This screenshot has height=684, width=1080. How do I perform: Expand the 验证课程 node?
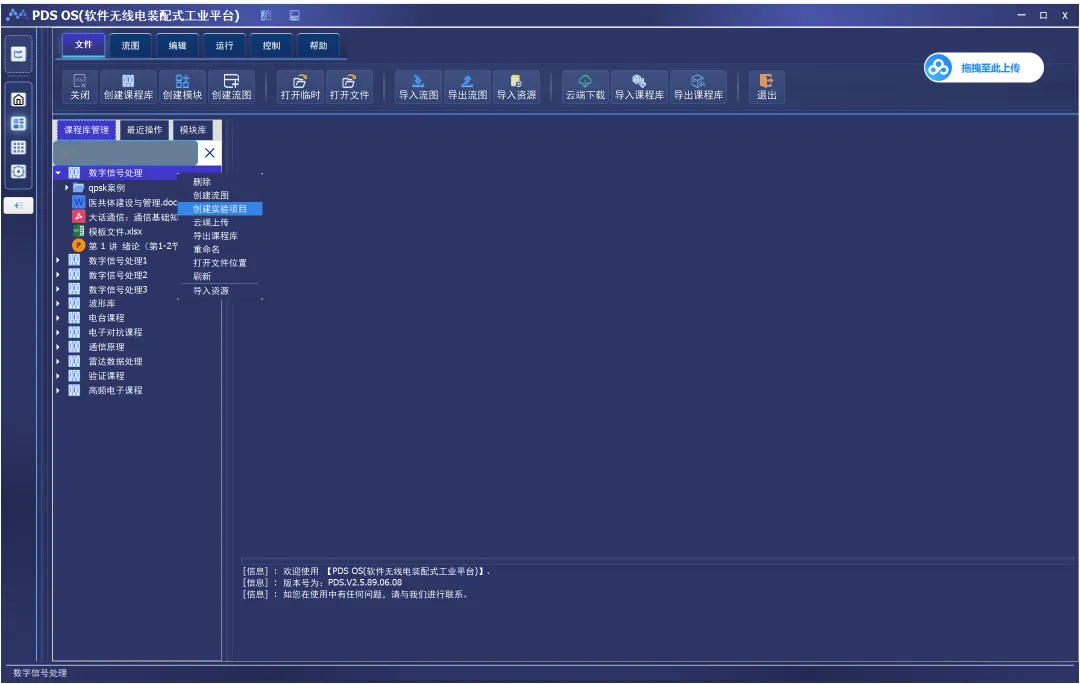(x=59, y=375)
